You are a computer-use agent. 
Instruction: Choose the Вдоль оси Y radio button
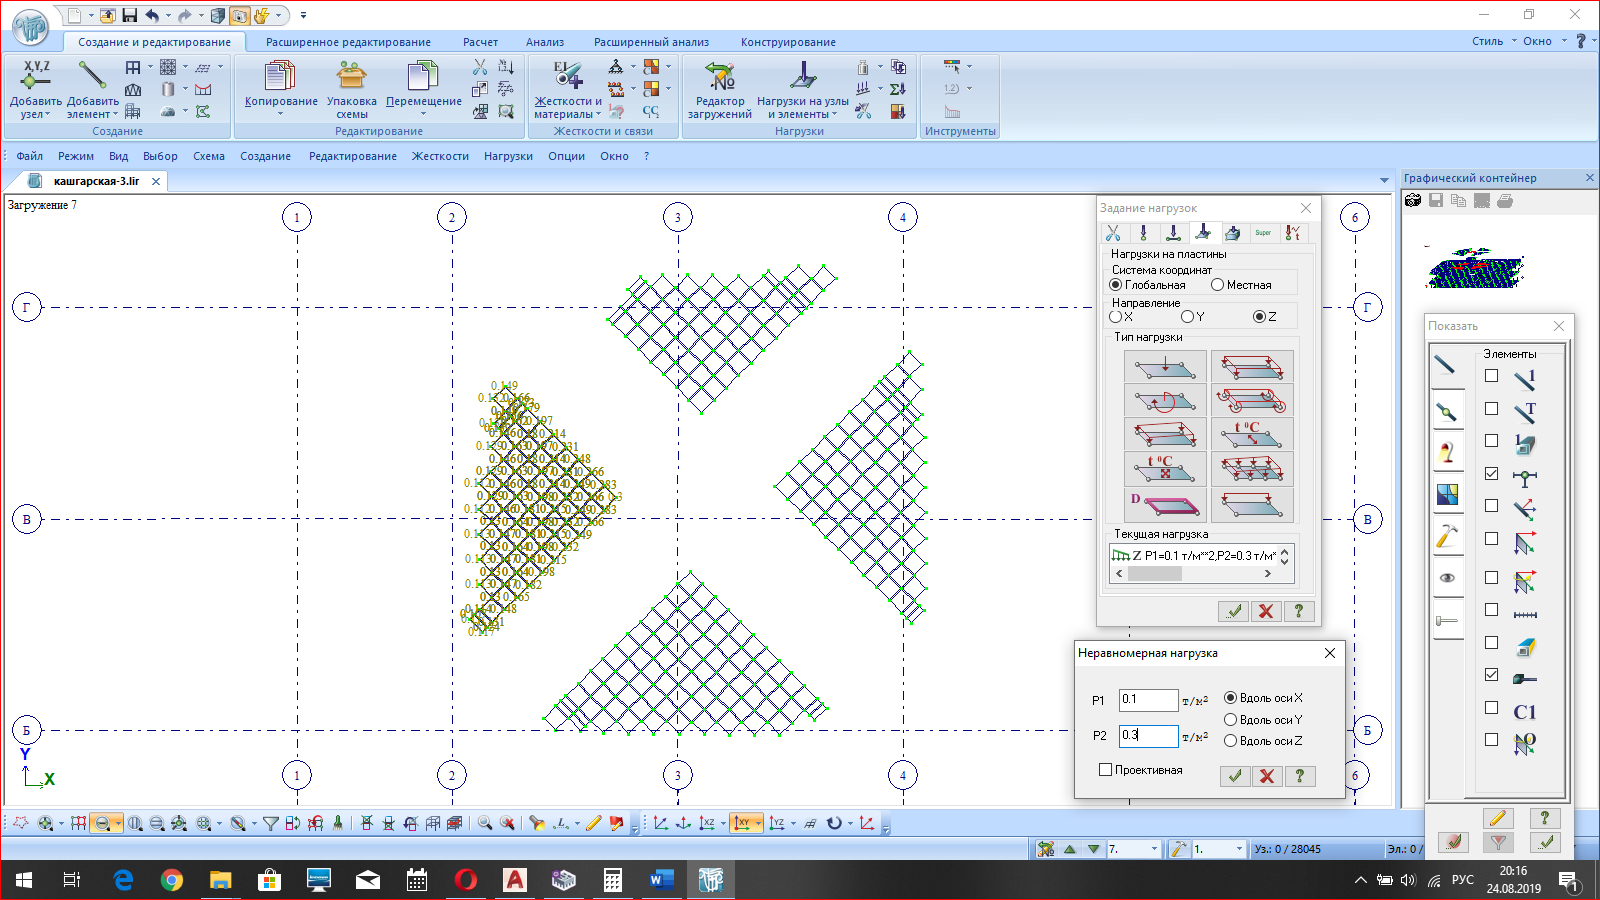(1231, 720)
